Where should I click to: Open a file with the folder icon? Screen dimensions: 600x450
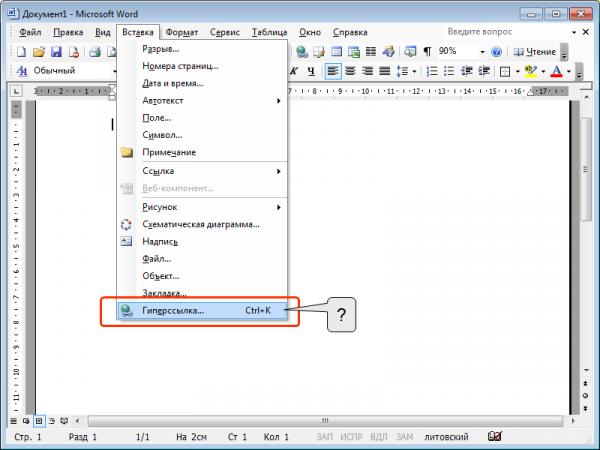(39, 52)
